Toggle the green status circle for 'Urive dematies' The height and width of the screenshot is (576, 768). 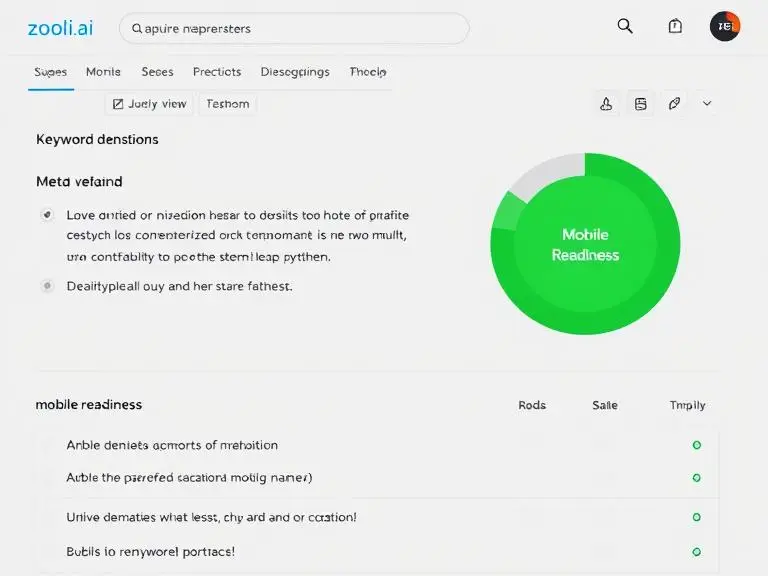click(x=696, y=517)
